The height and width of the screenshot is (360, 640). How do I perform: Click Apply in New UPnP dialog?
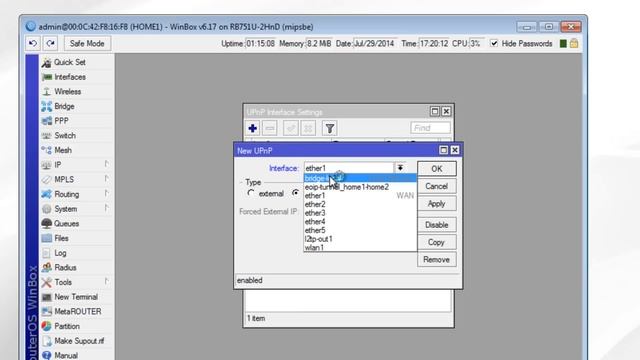click(437, 204)
